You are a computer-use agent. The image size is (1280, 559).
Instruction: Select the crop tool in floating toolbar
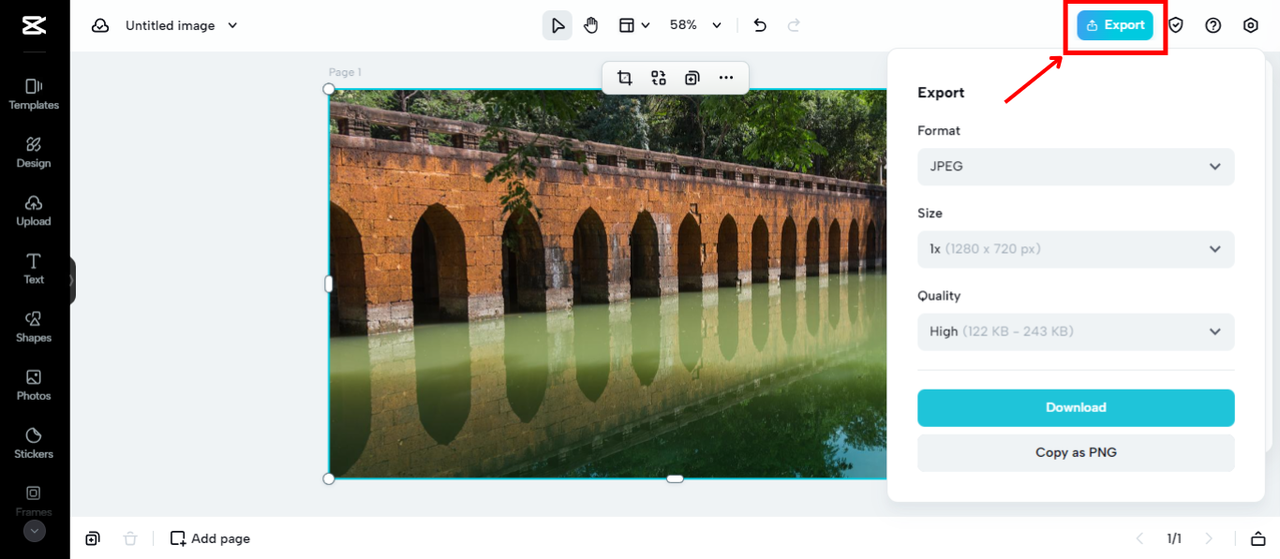click(x=625, y=78)
